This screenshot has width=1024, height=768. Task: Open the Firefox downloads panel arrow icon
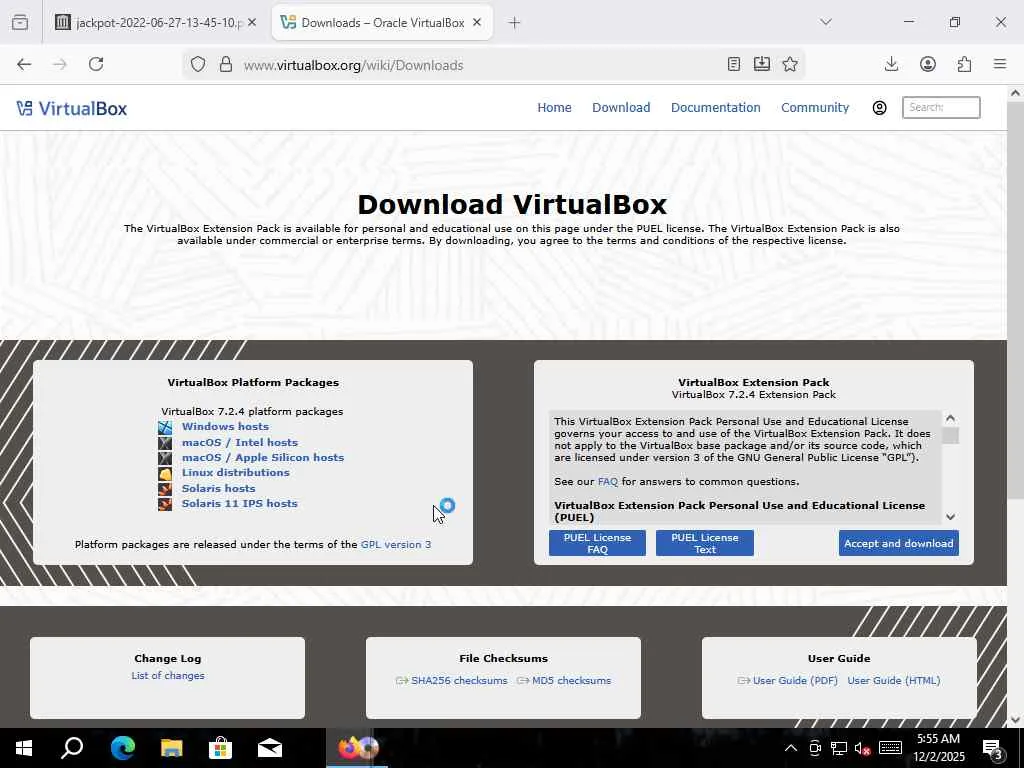click(891, 64)
